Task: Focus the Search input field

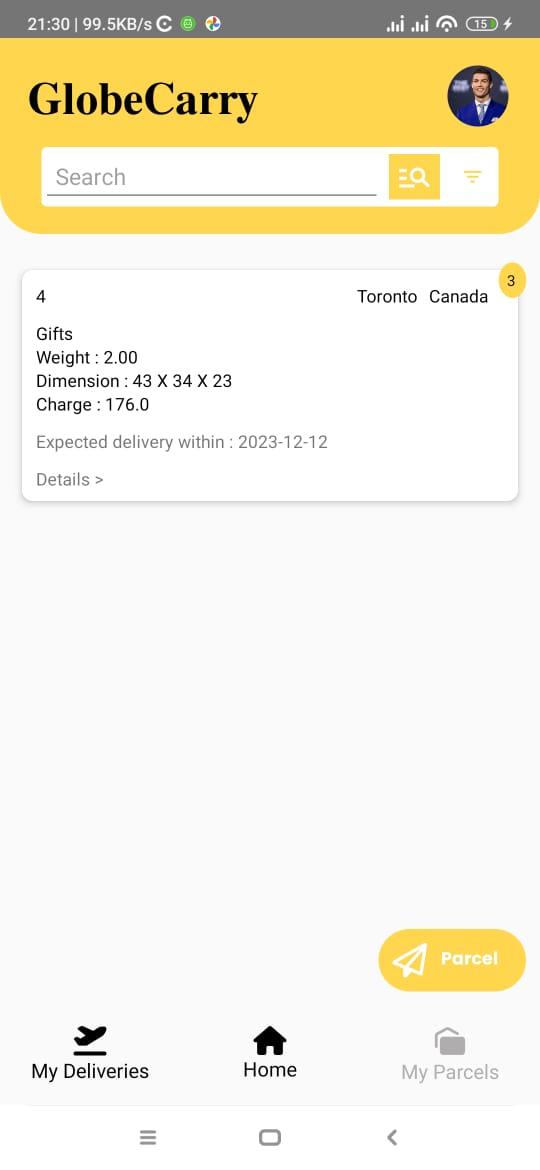Action: point(212,177)
